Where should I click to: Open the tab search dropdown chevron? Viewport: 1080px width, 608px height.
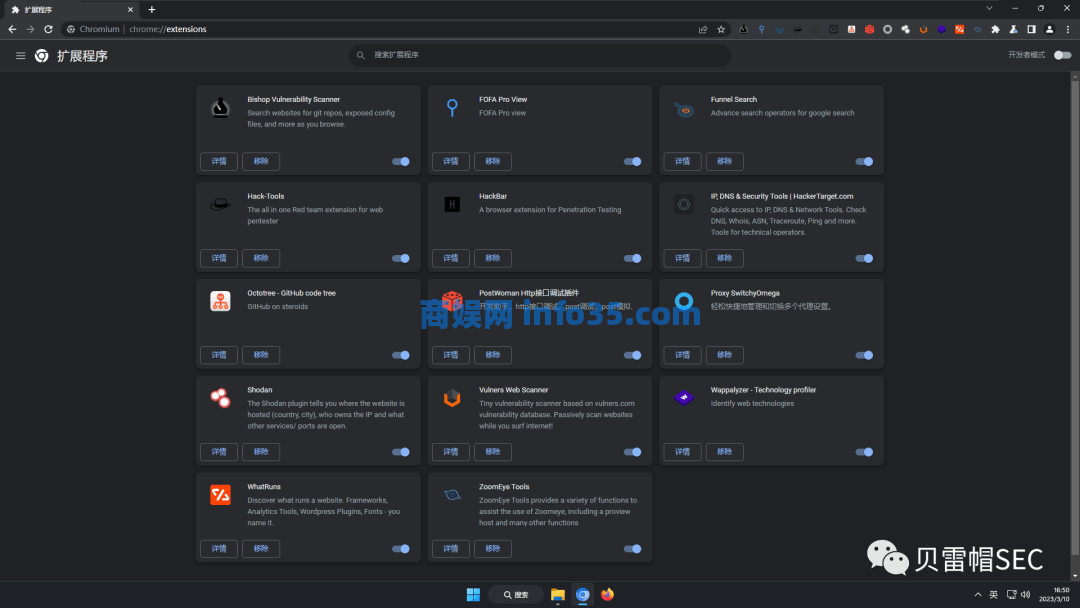pos(989,8)
